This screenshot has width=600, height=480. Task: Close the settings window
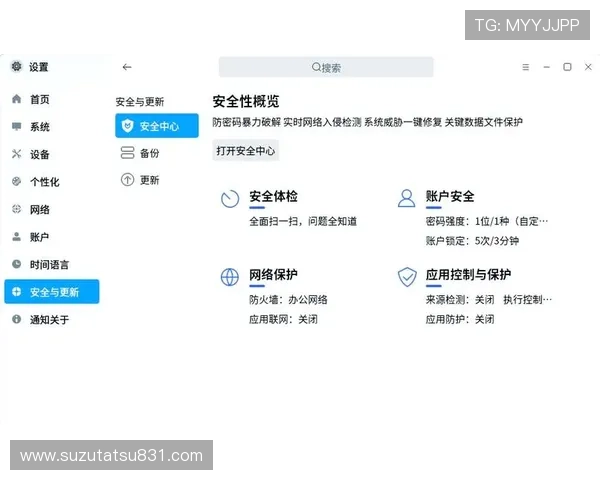(x=588, y=67)
